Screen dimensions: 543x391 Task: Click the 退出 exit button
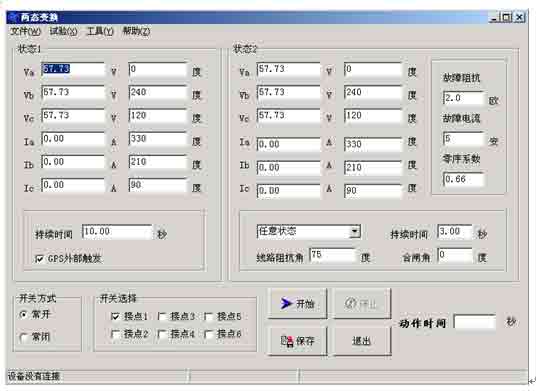coord(362,341)
